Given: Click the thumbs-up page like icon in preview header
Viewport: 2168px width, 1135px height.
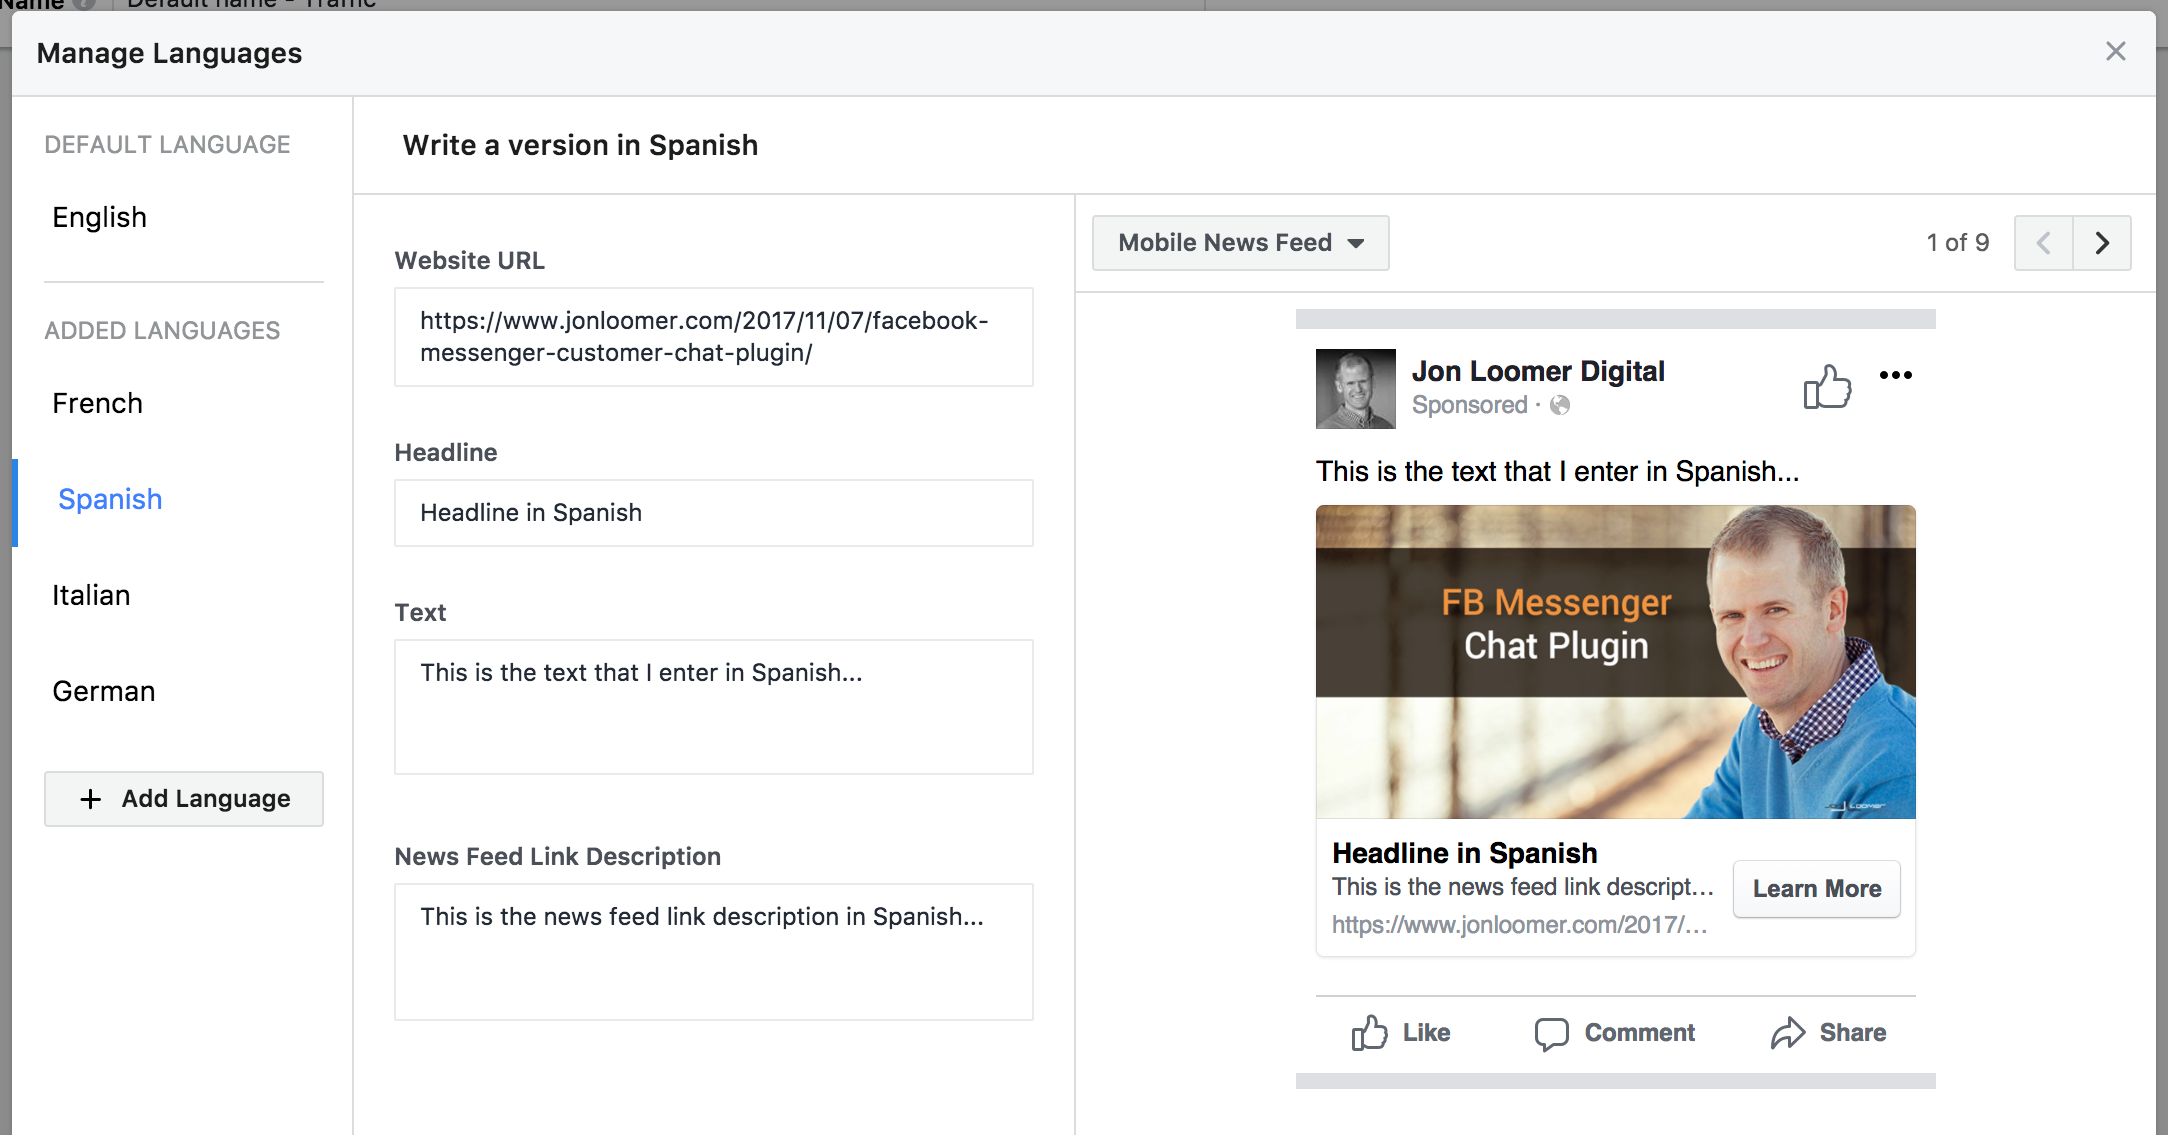Looking at the screenshot, I should (x=1827, y=386).
